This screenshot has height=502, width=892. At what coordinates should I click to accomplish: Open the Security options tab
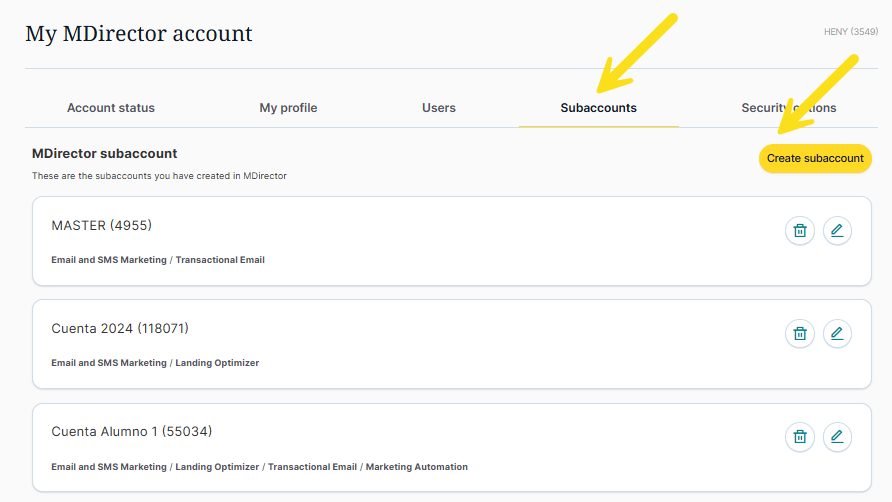point(788,108)
